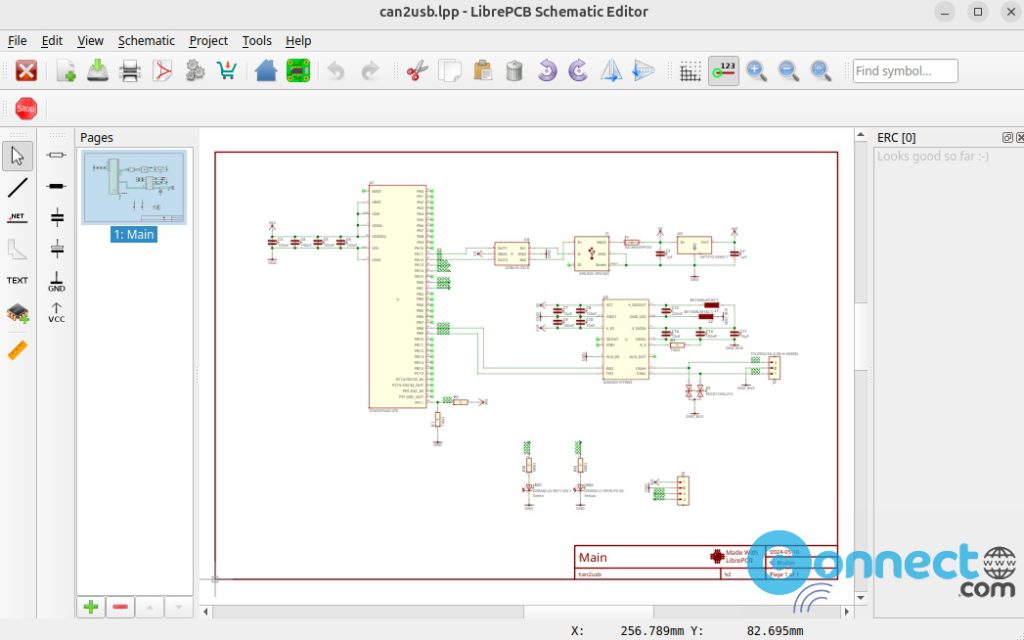Open Control Panel with the house icon
Screen dimensions: 1024x640
(x=266, y=71)
